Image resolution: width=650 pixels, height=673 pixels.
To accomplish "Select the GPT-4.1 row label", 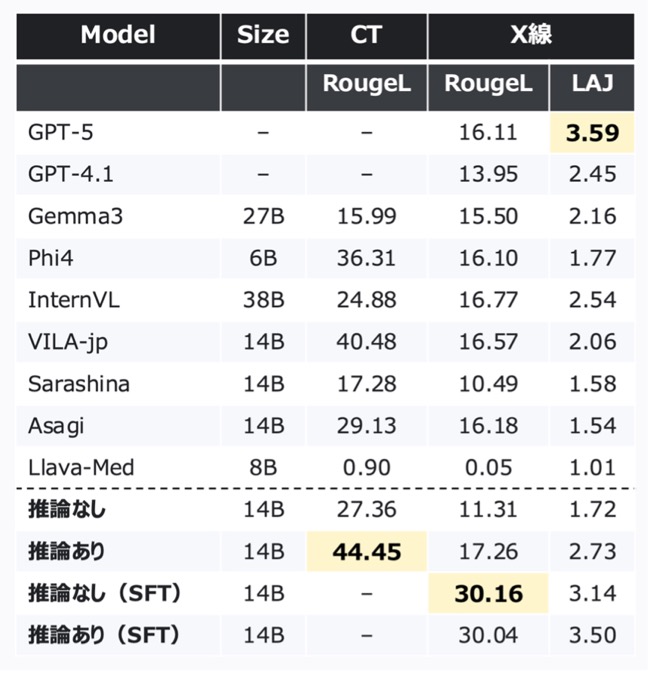I will tap(71, 174).
